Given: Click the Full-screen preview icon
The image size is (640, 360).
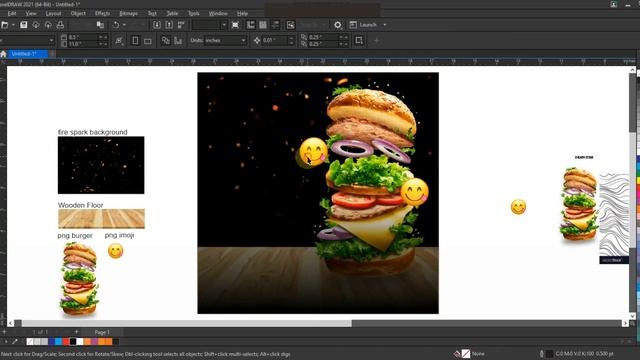Looking at the screenshot, I should point(236,25).
